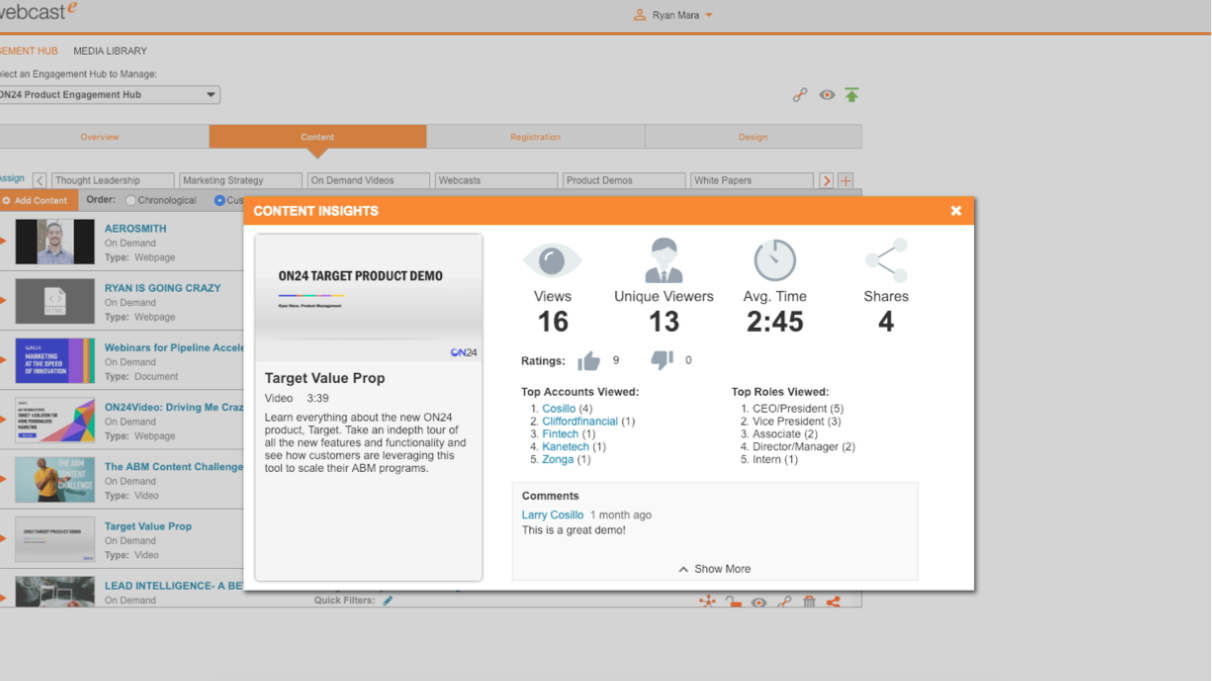Screen dimensions: 1212x681
Task: Click the chain link icon in bottom row
Action: (784, 601)
